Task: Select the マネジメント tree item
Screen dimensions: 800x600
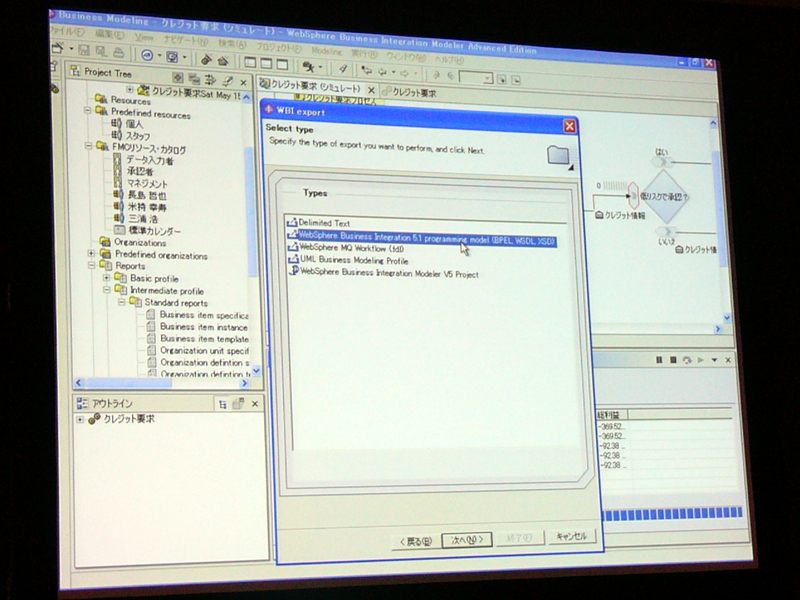Action: click(141, 183)
